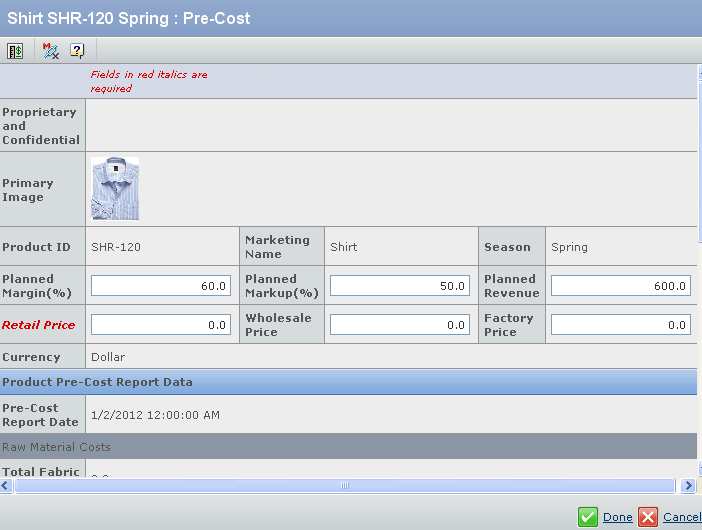The width and height of the screenshot is (702, 530).
Task: Click the Done link
Action: 617,517
